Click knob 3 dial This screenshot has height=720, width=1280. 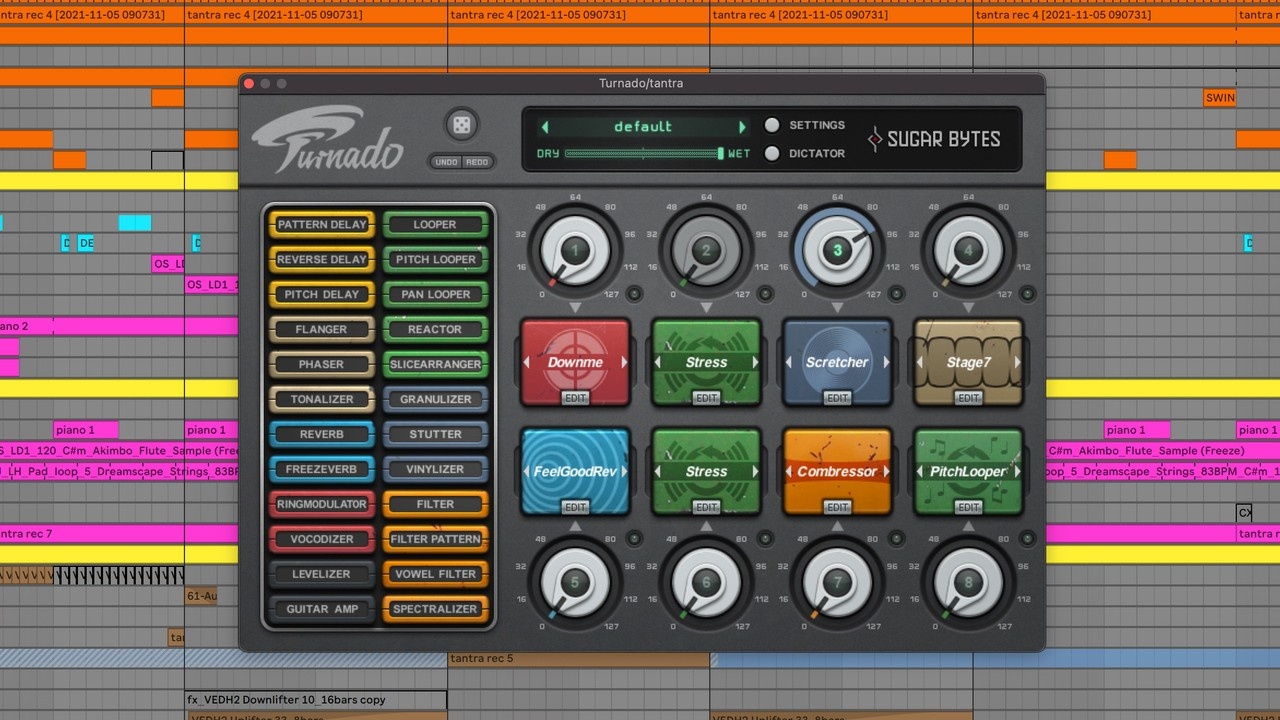tap(837, 250)
